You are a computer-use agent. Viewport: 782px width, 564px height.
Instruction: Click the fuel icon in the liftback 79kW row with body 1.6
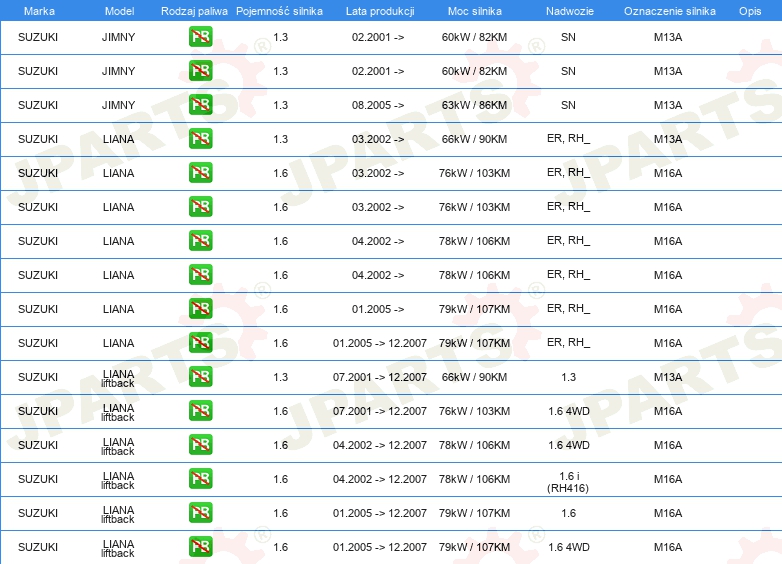(x=200, y=513)
